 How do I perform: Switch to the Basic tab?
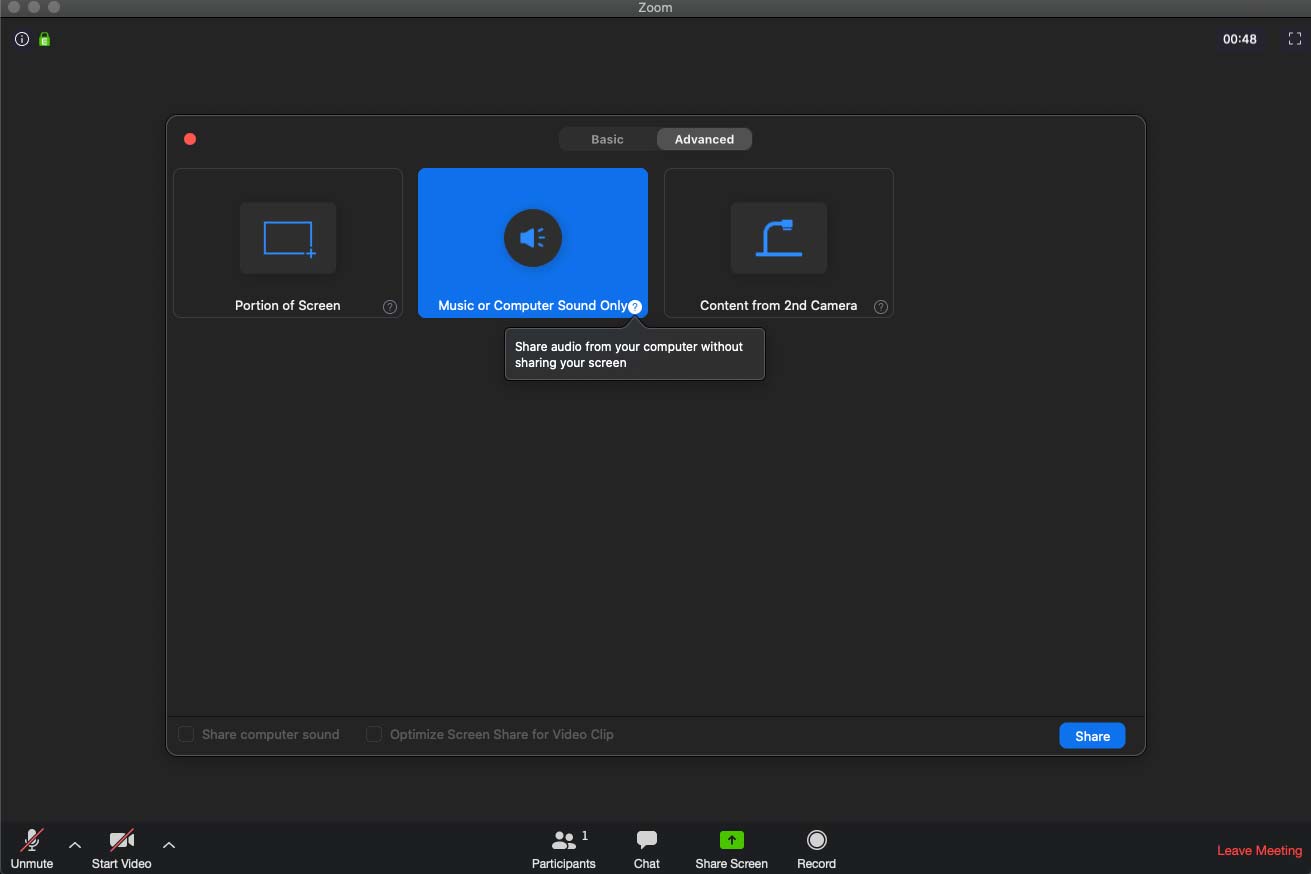(606, 139)
